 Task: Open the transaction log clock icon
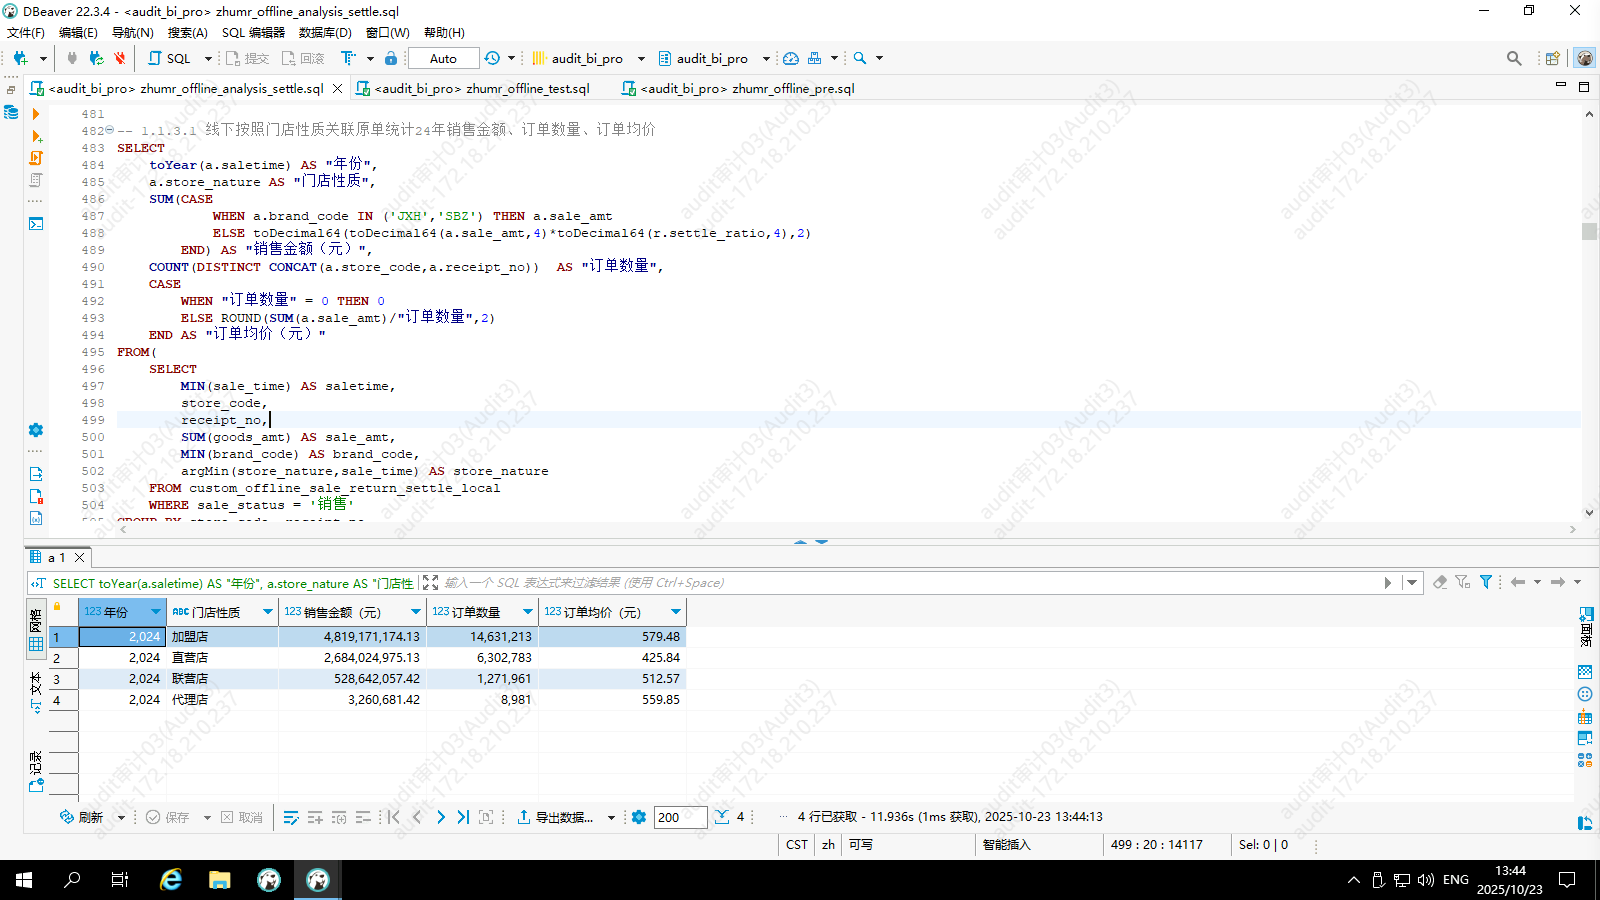492,58
